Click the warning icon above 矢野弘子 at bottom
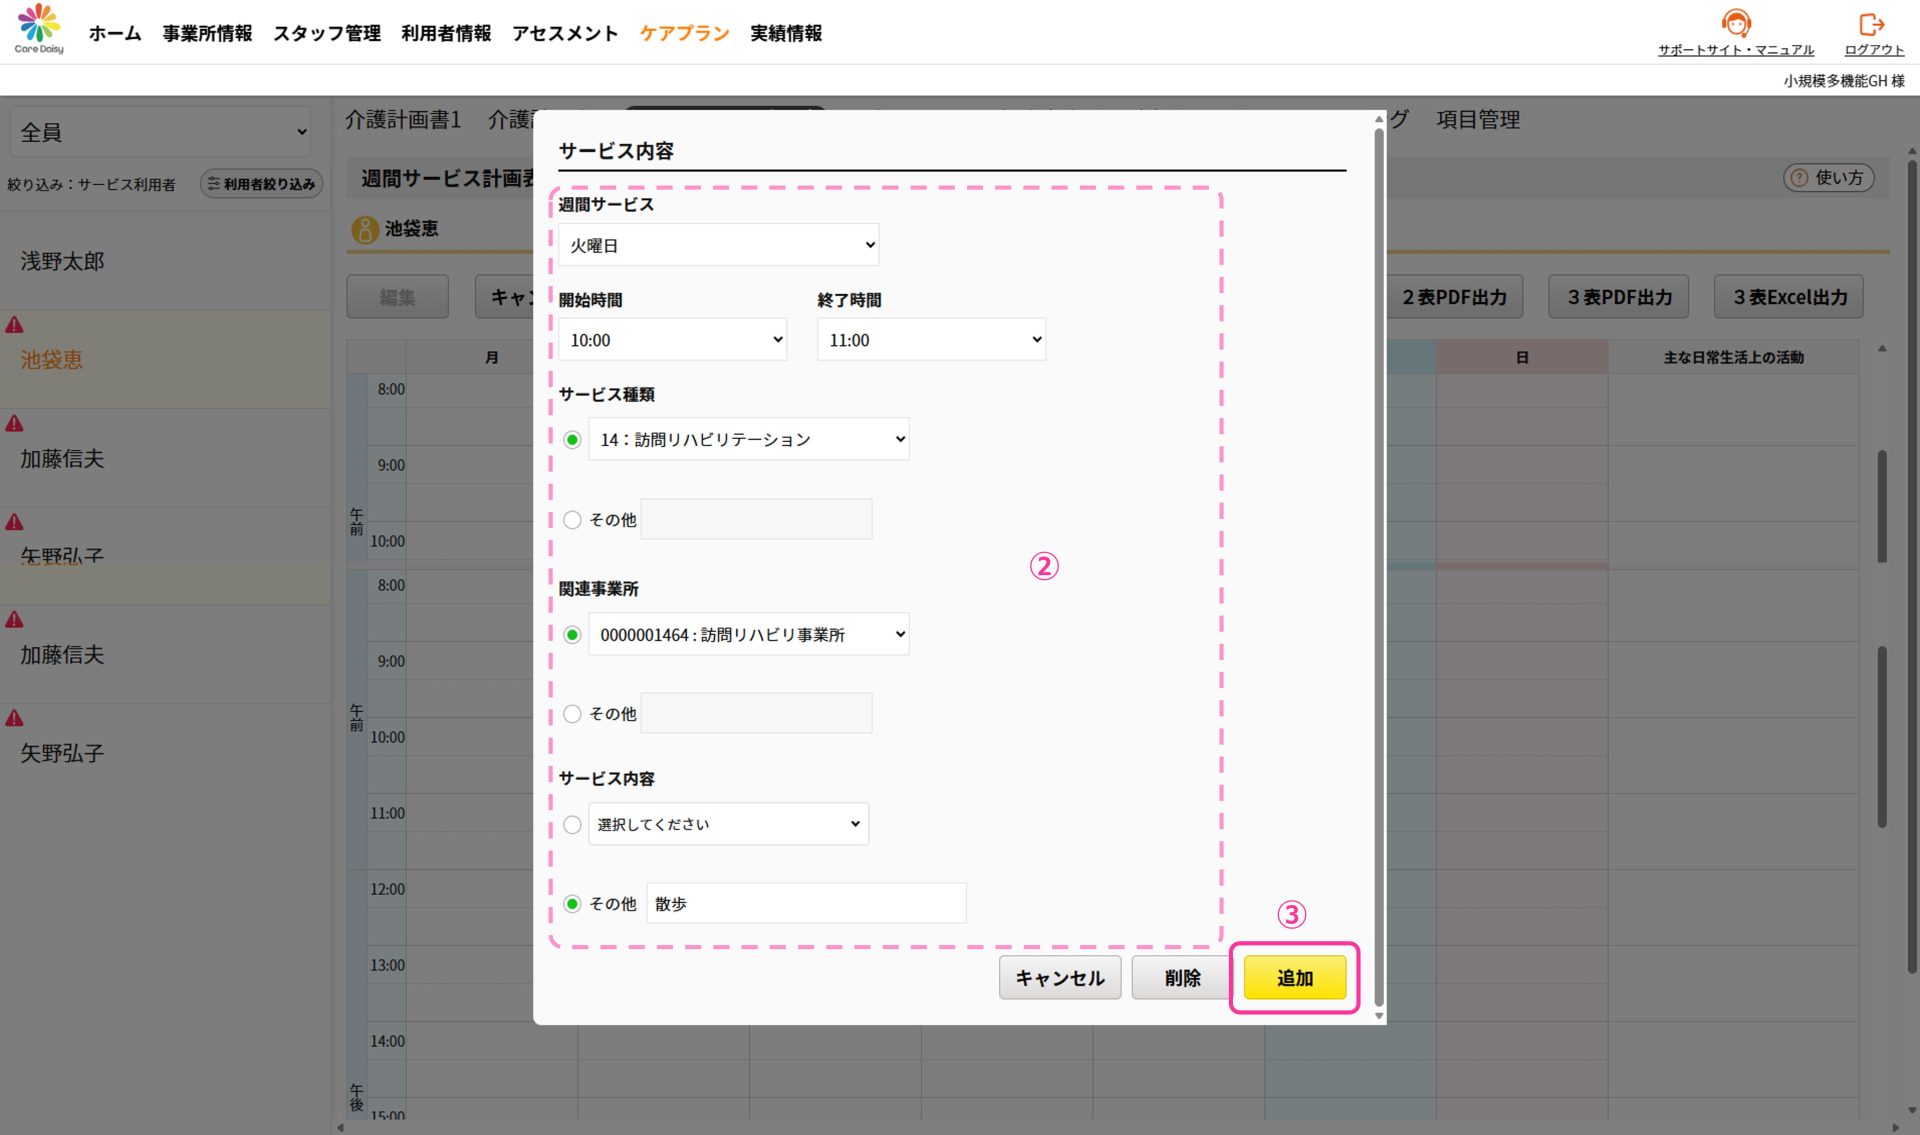The height and width of the screenshot is (1135, 1920). (15, 719)
